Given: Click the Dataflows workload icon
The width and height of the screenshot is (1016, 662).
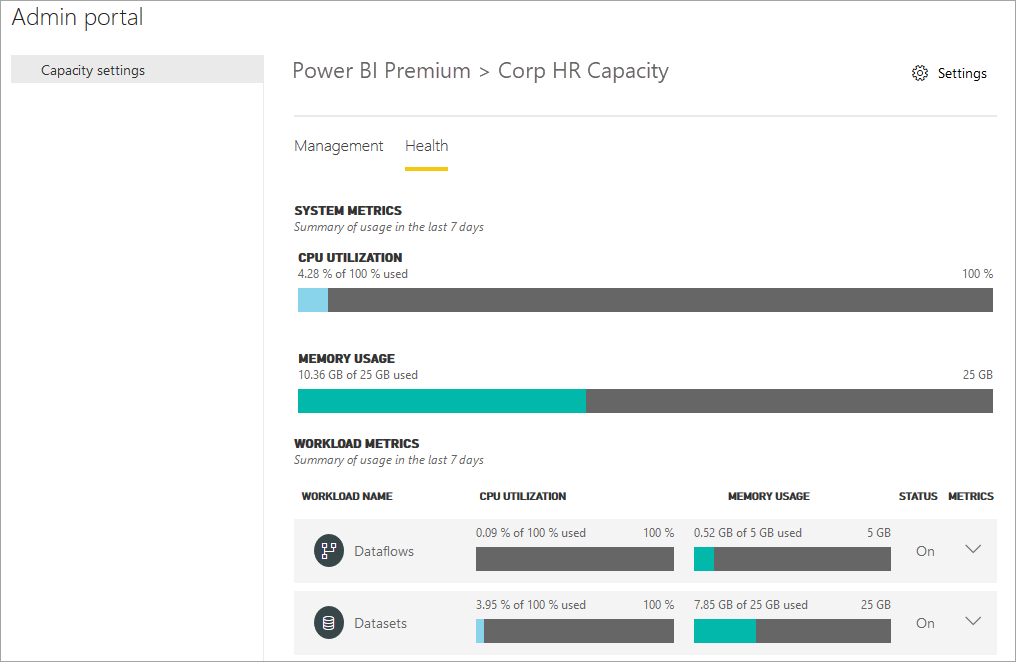Looking at the screenshot, I should click(329, 551).
